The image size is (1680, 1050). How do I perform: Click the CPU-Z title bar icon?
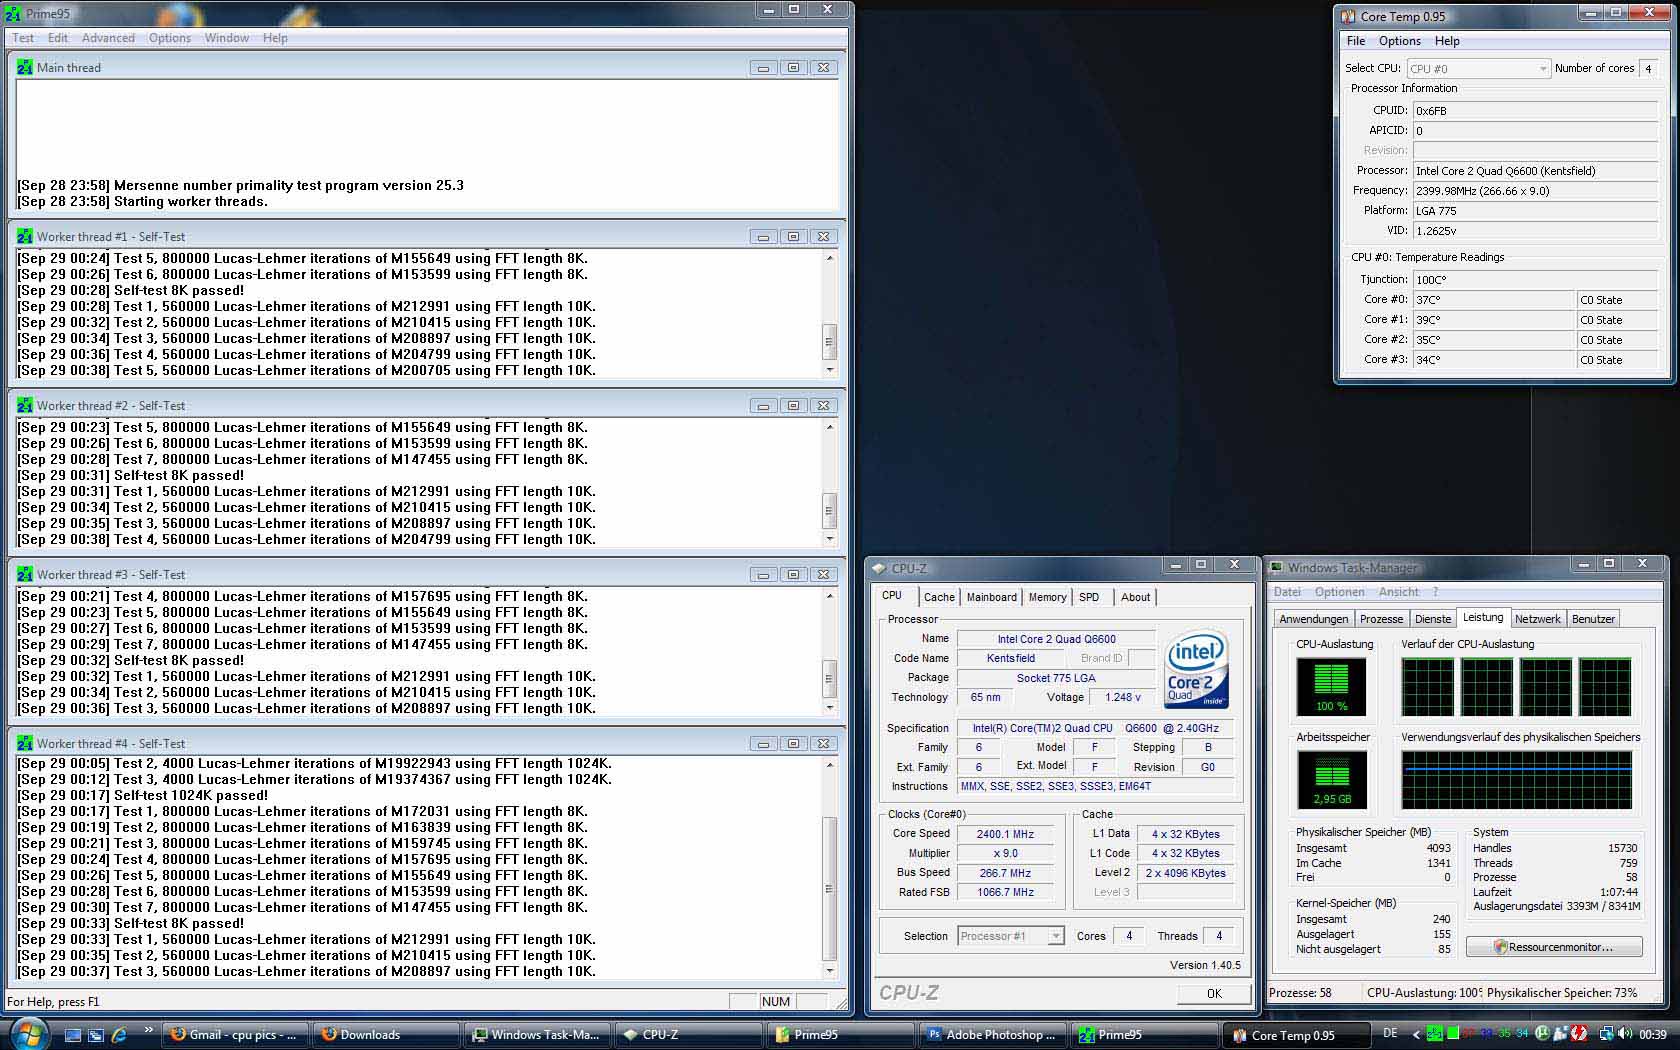click(880, 568)
